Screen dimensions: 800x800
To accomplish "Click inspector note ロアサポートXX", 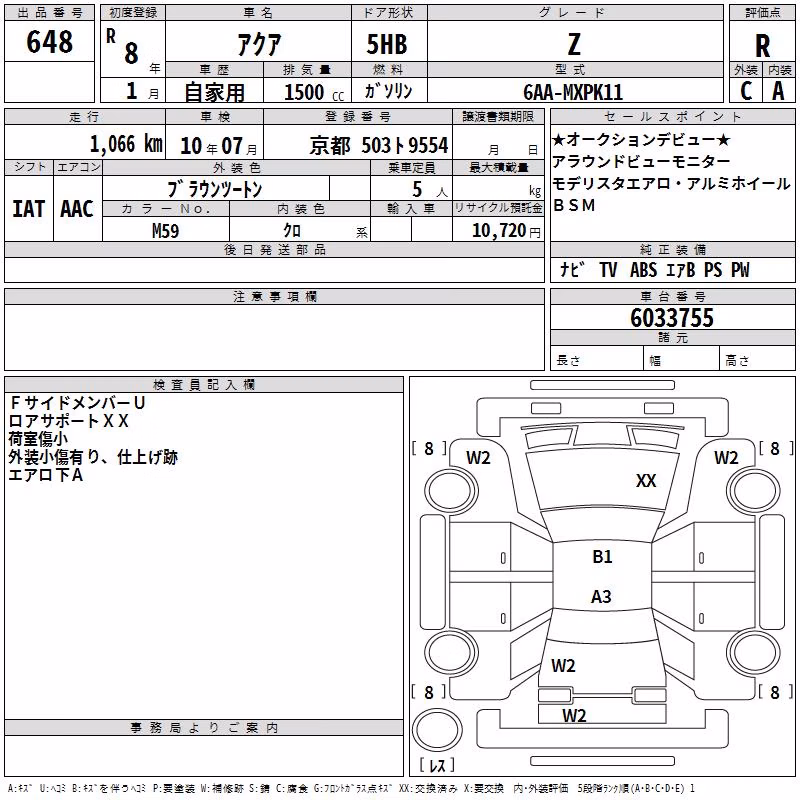I will [68, 421].
